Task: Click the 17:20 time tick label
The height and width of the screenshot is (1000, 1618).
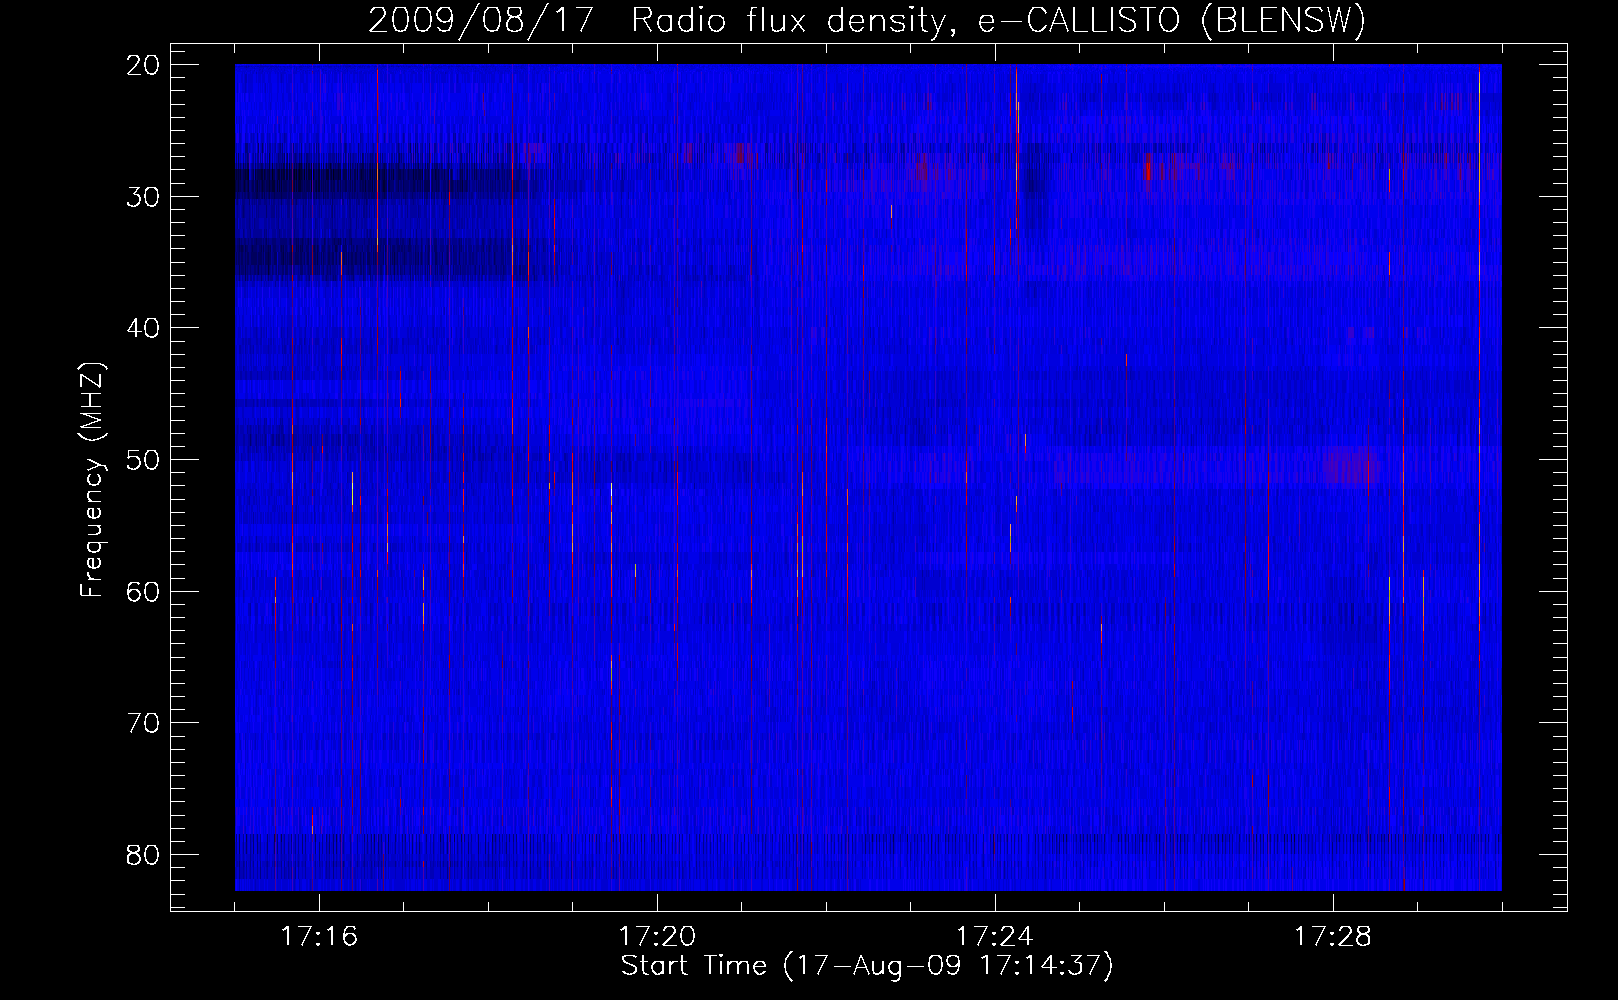Action: click(x=657, y=937)
